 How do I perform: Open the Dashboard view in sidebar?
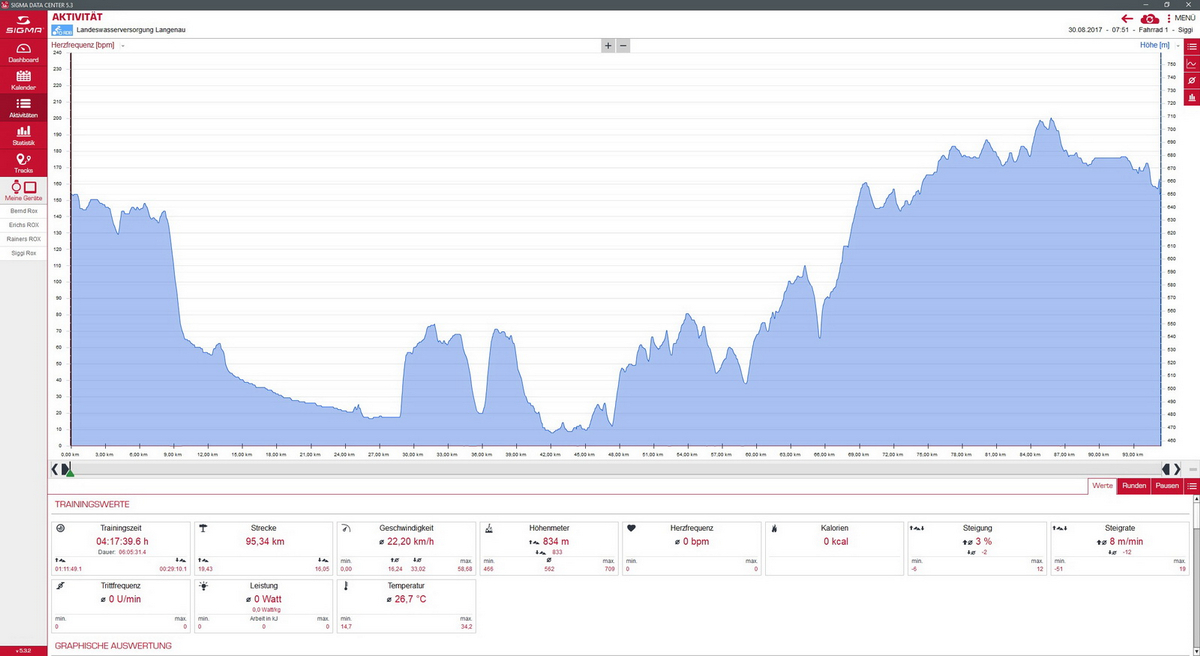point(23,52)
